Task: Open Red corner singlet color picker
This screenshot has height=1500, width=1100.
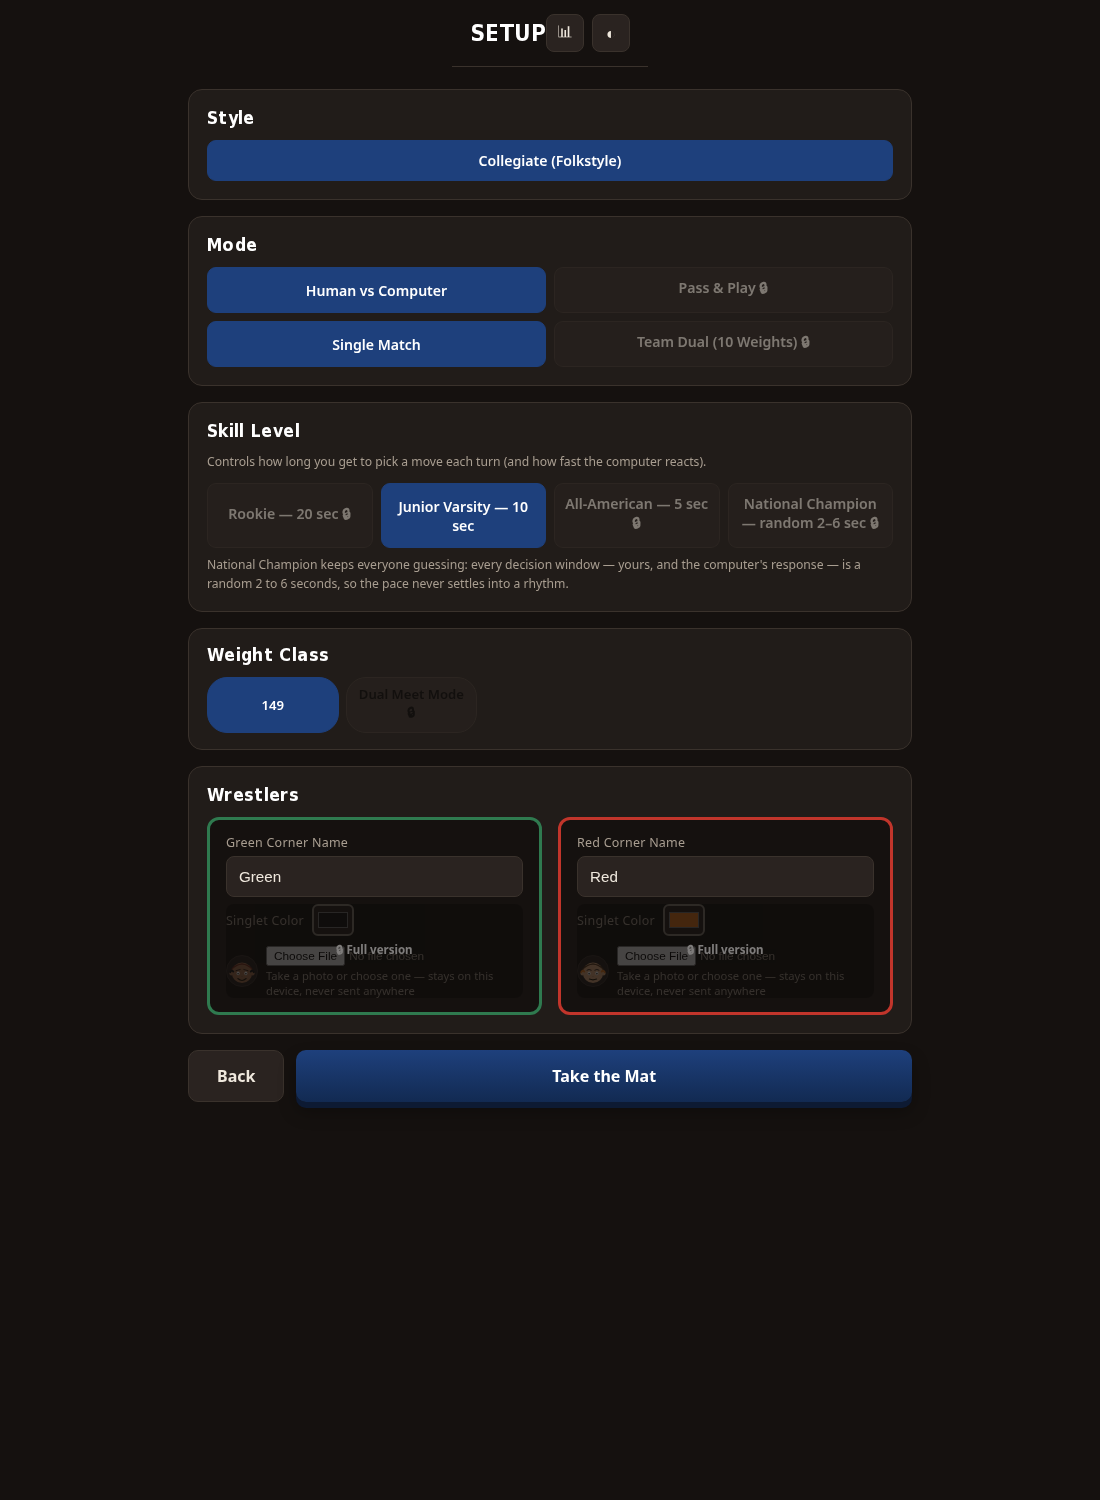Action: [684, 920]
